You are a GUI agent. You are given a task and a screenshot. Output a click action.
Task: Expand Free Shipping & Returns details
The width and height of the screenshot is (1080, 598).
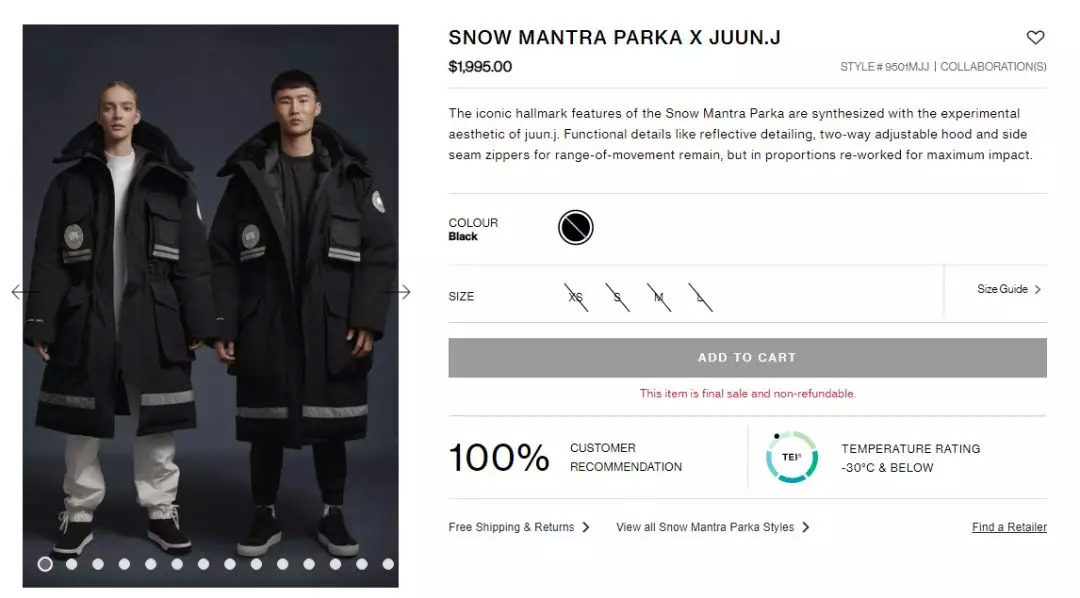(x=511, y=527)
